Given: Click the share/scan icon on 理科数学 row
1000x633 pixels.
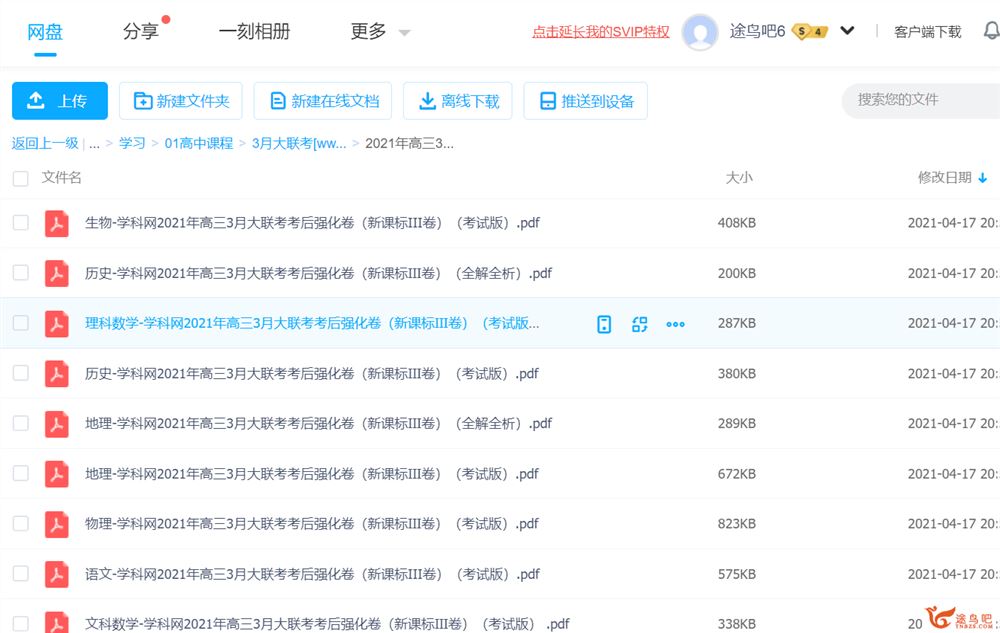Looking at the screenshot, I should [x=640, y=324].
